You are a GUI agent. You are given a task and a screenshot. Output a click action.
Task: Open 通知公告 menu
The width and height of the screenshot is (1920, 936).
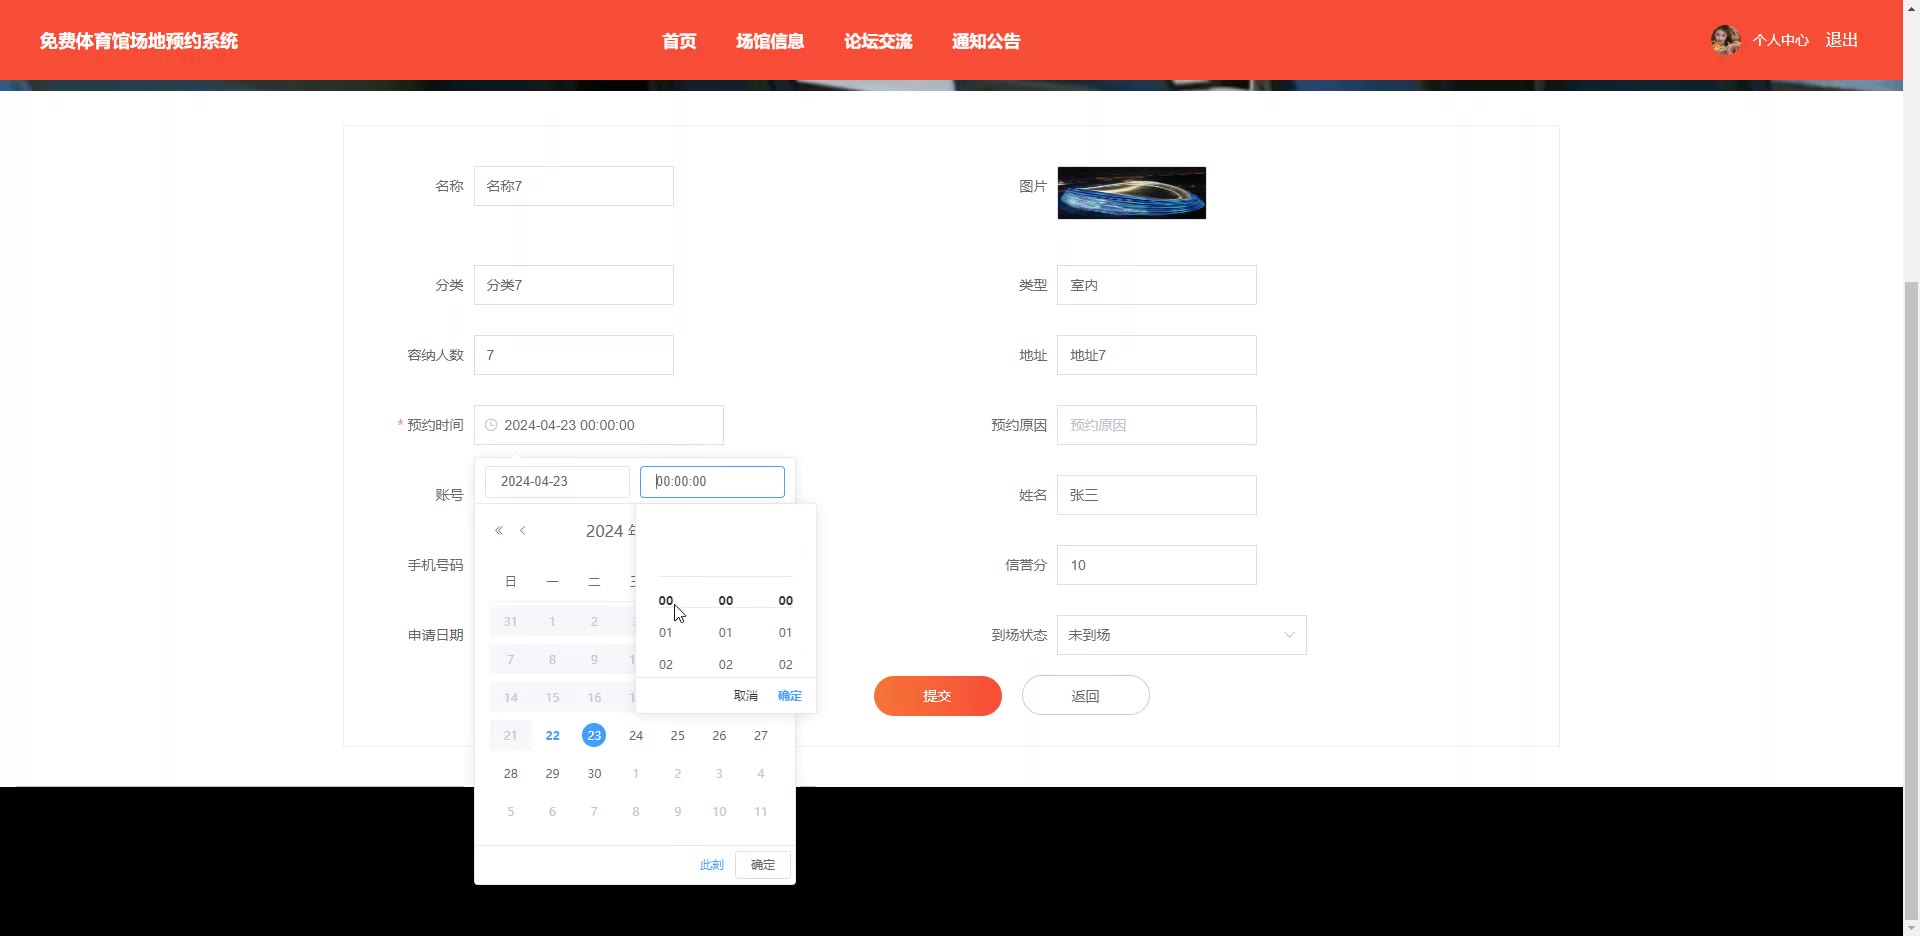(x=986, y=41)
